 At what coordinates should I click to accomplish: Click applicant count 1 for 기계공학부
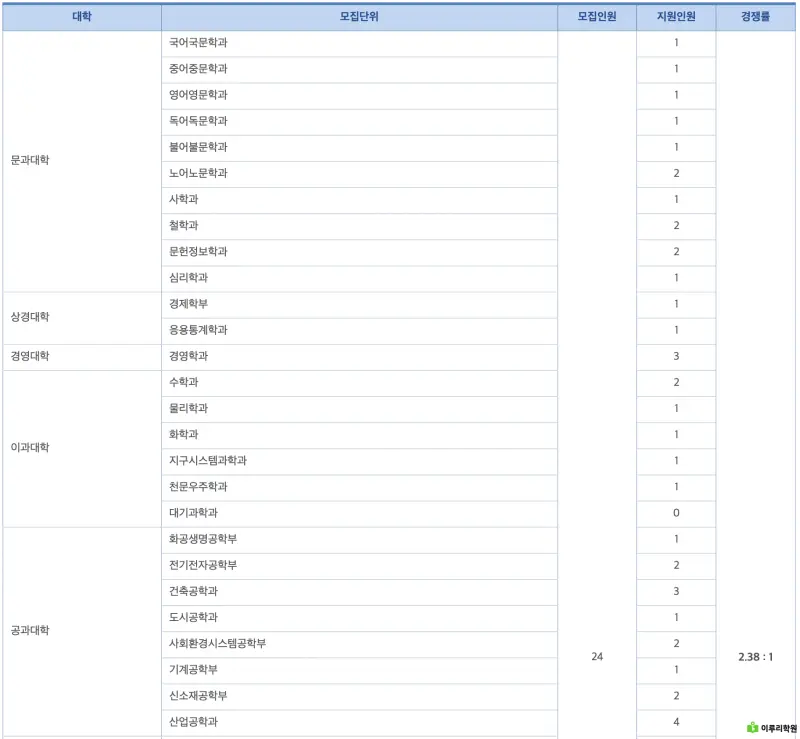[x=676, y=670]
